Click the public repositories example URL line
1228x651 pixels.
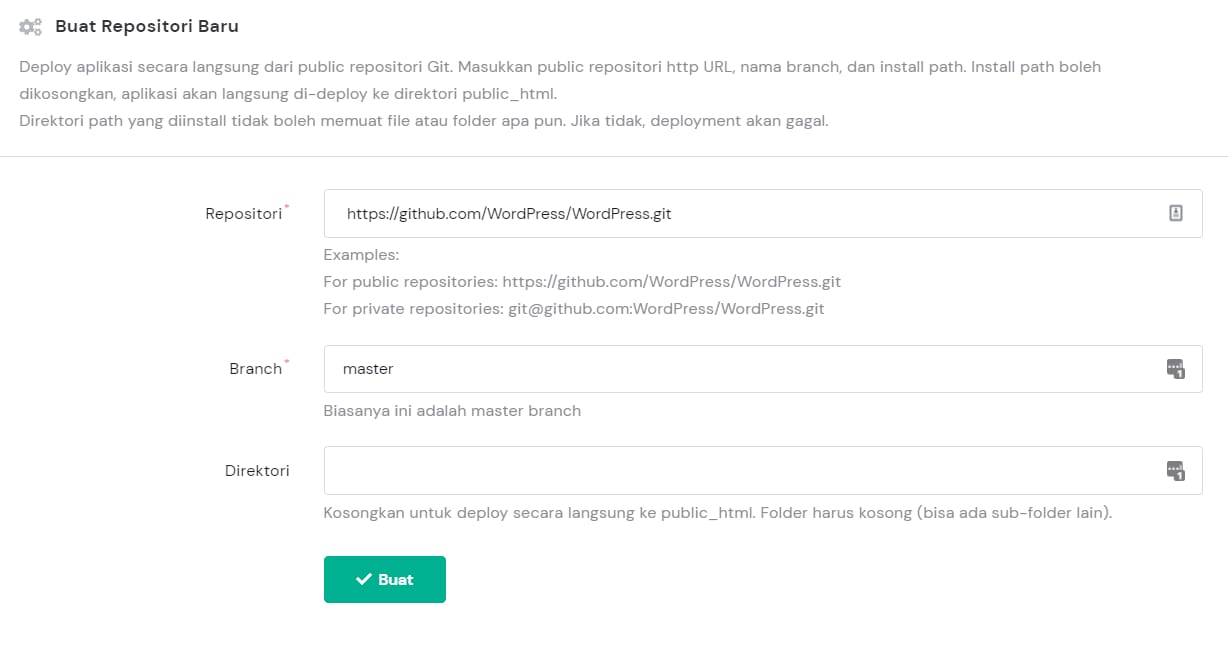point(582,282)
